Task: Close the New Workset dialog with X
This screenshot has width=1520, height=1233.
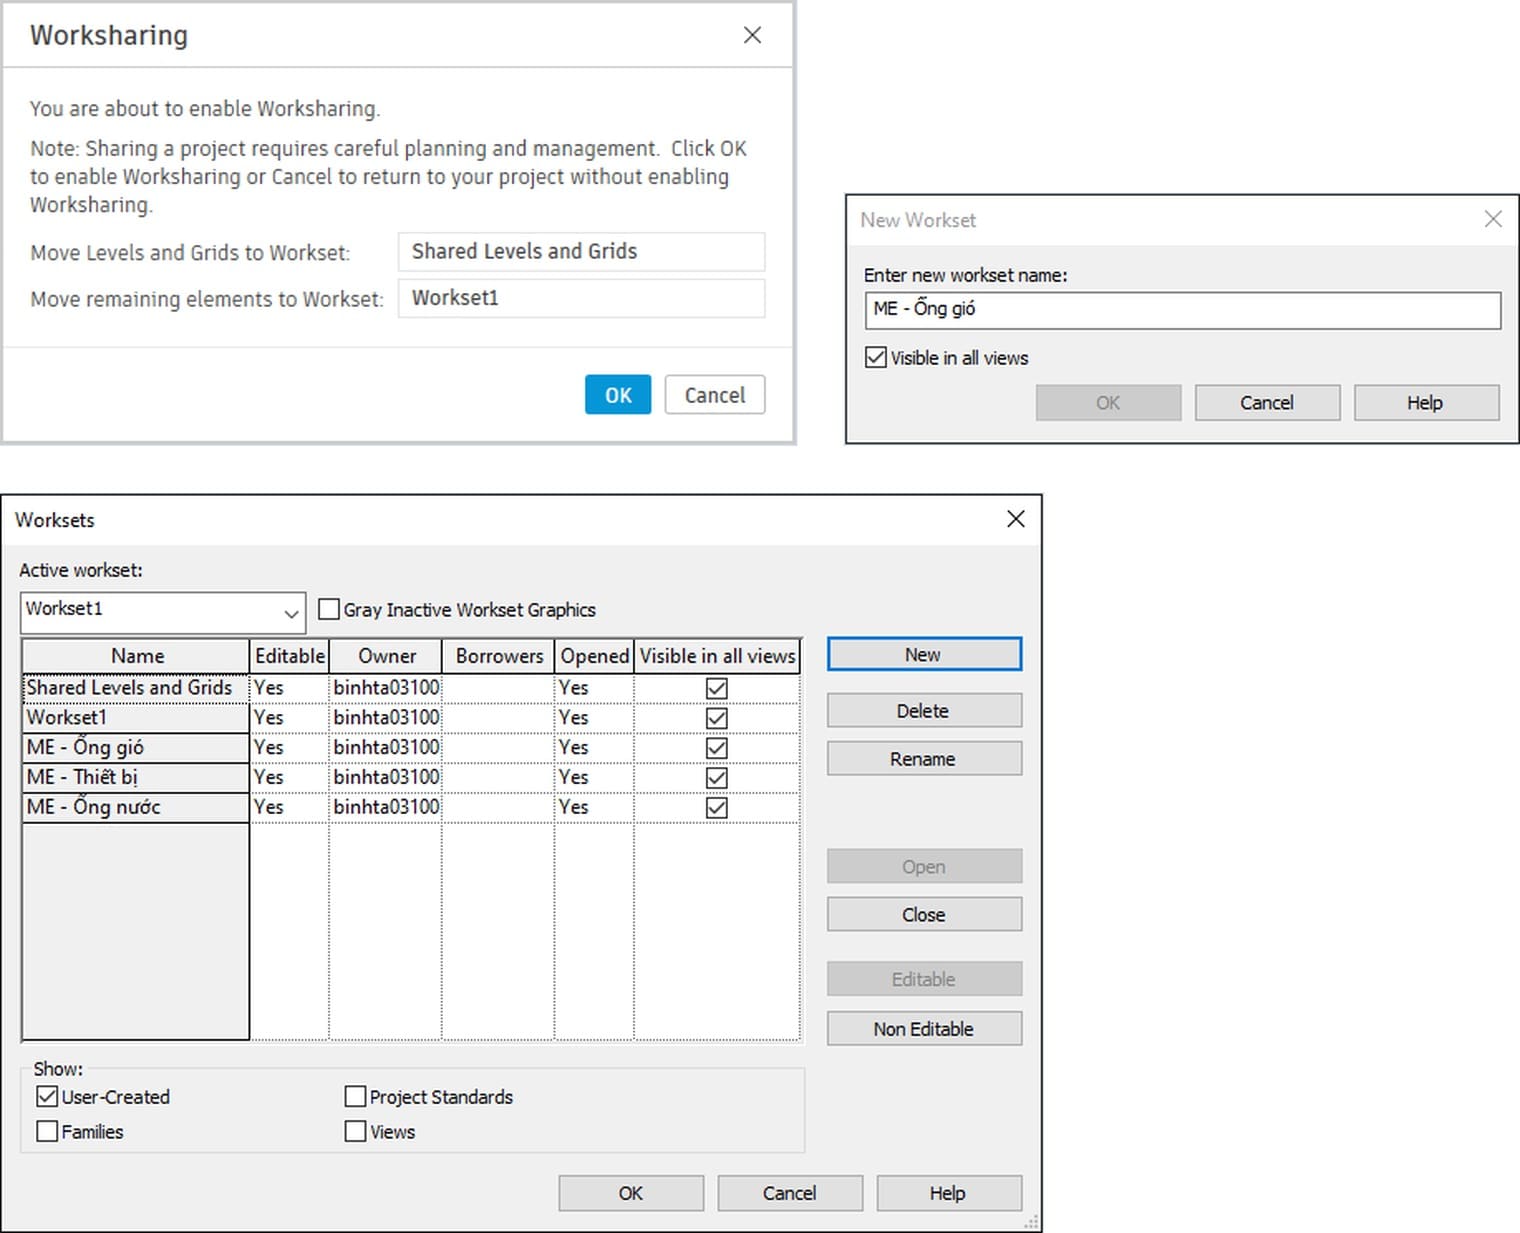Action: coord(1493,219)
